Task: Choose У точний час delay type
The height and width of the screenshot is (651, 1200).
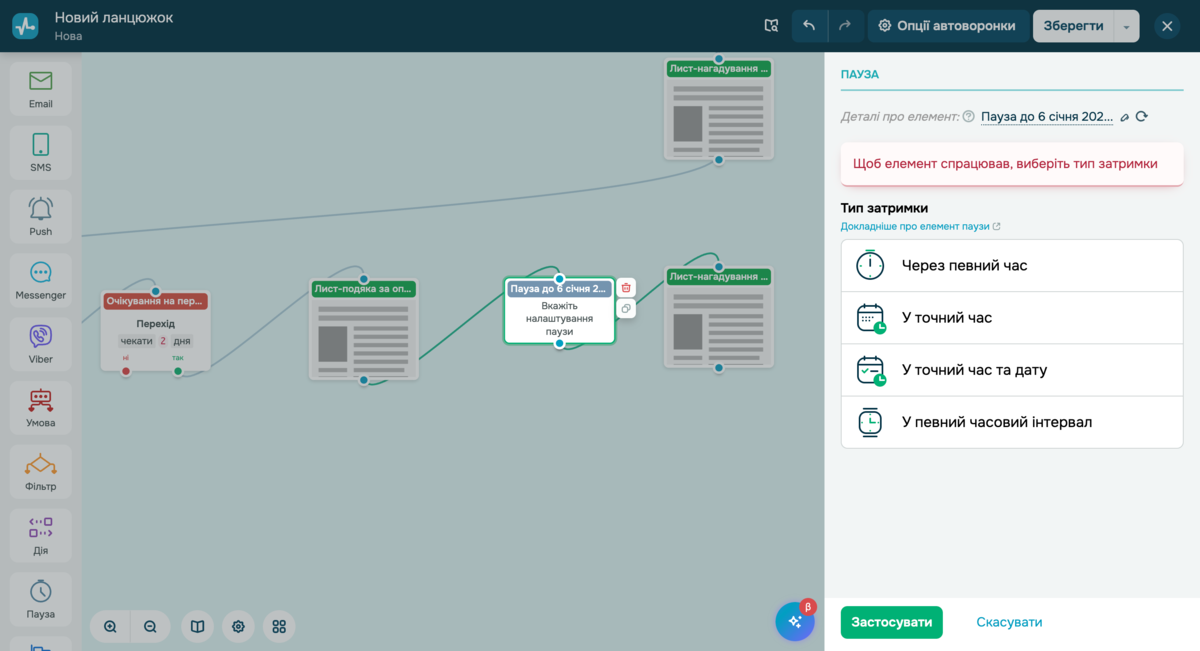Action: (x=1012, y=318)
